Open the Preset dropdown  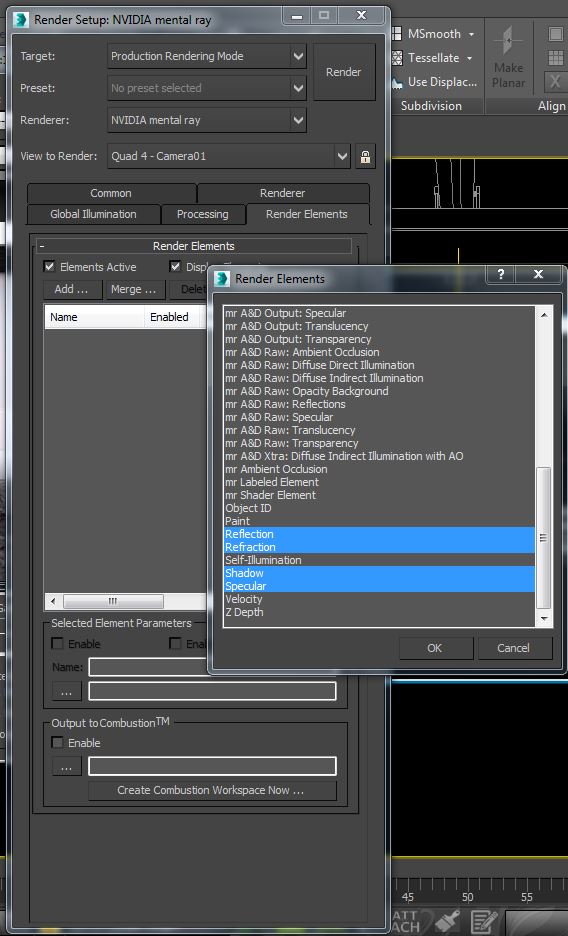coord(298,88)
